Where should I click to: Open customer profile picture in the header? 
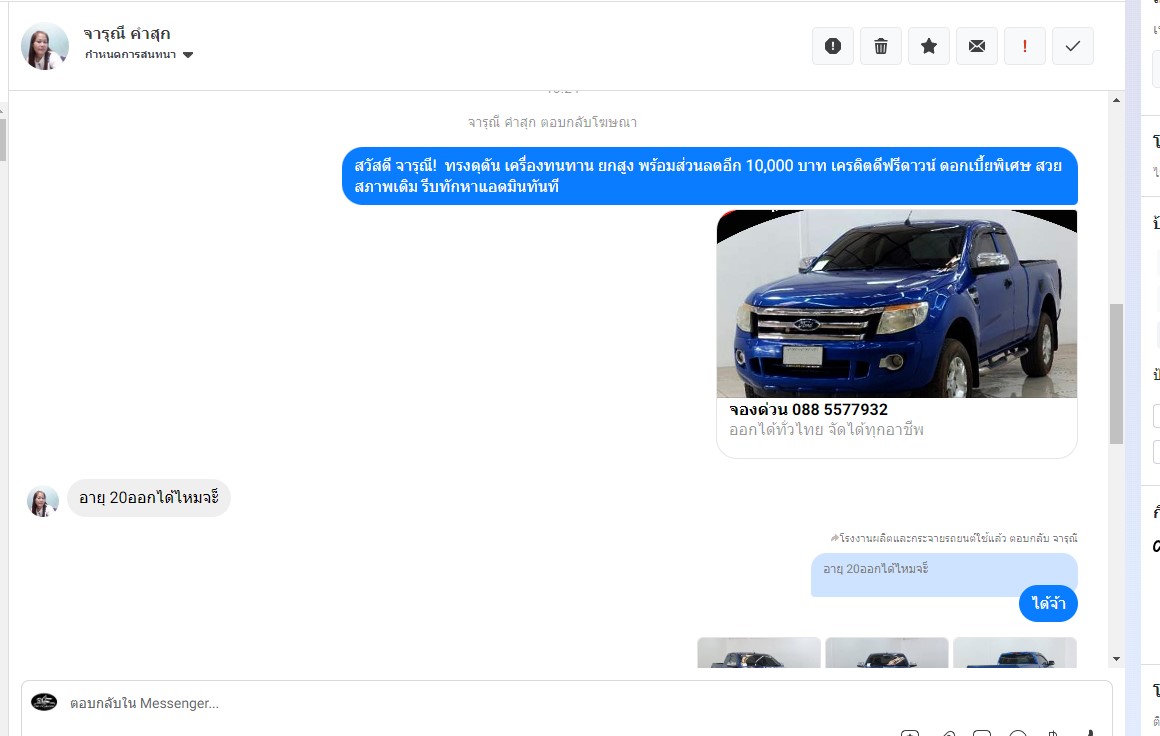[45, 46]
